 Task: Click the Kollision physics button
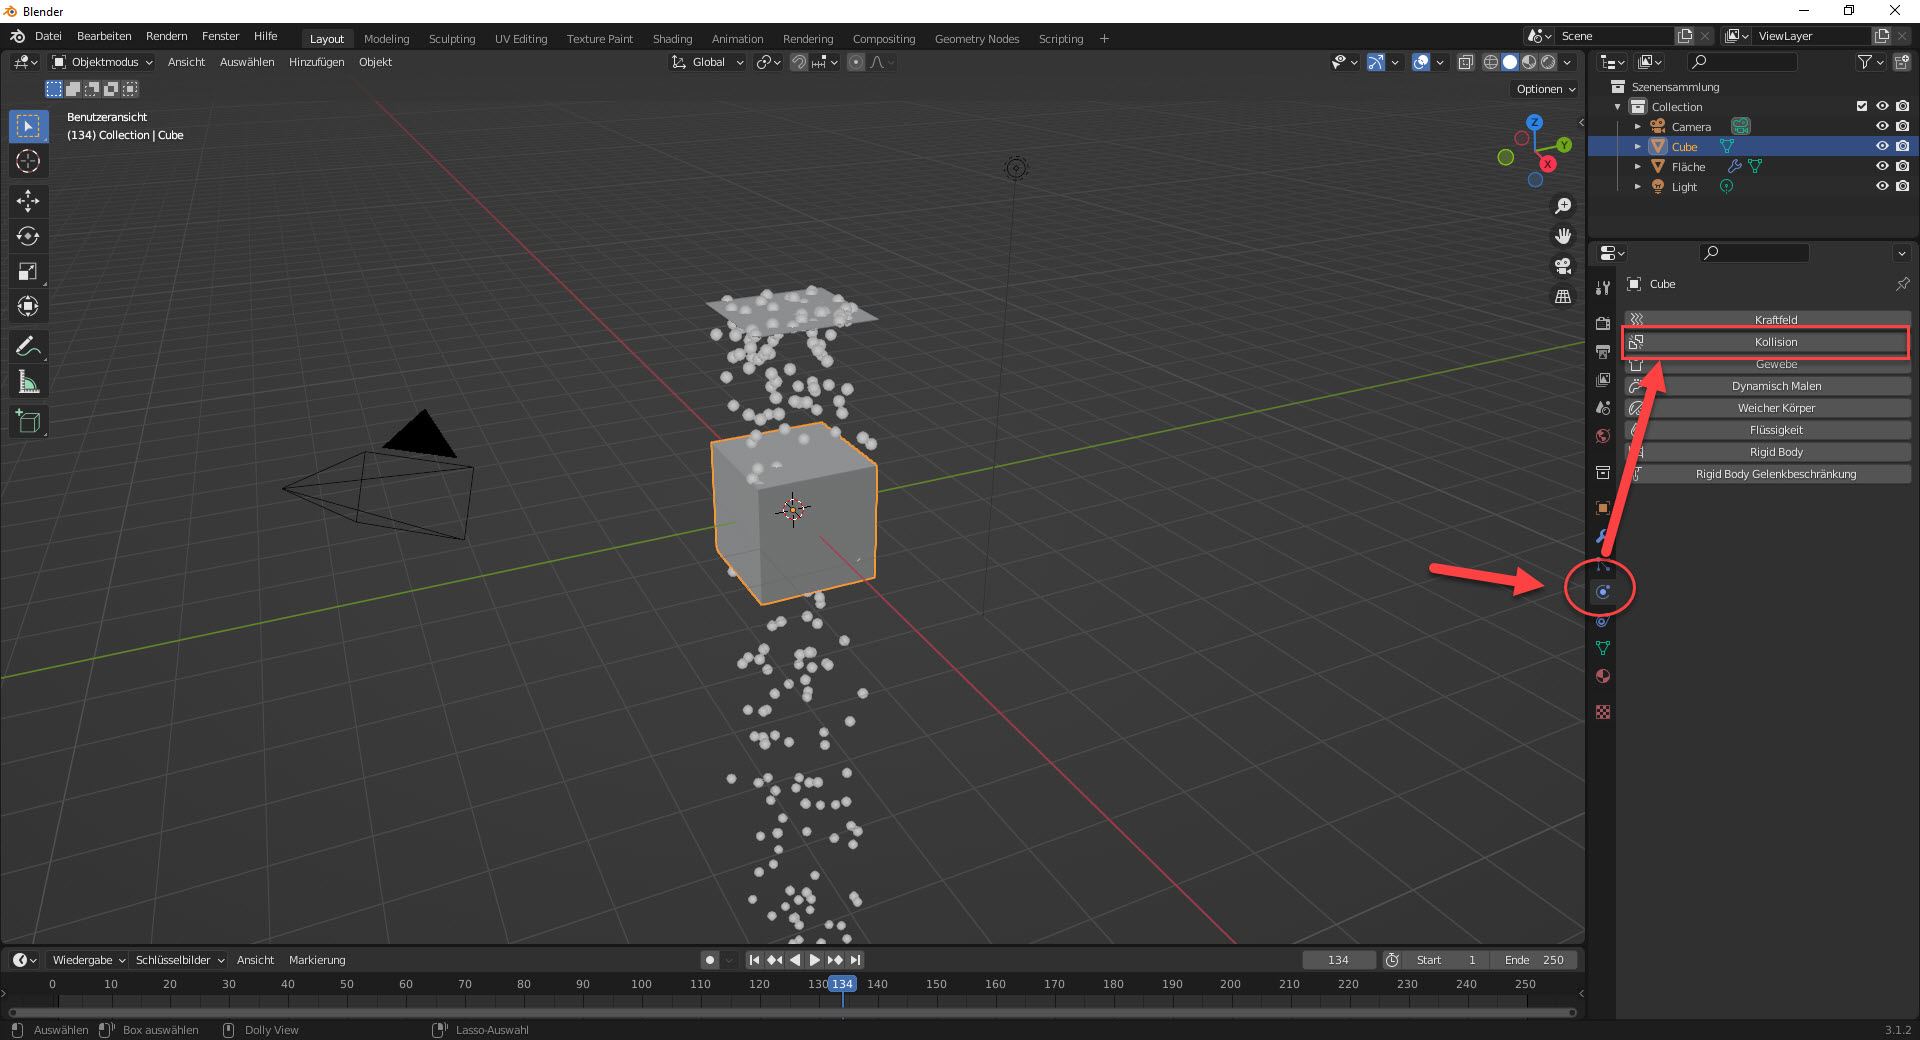1775,342
